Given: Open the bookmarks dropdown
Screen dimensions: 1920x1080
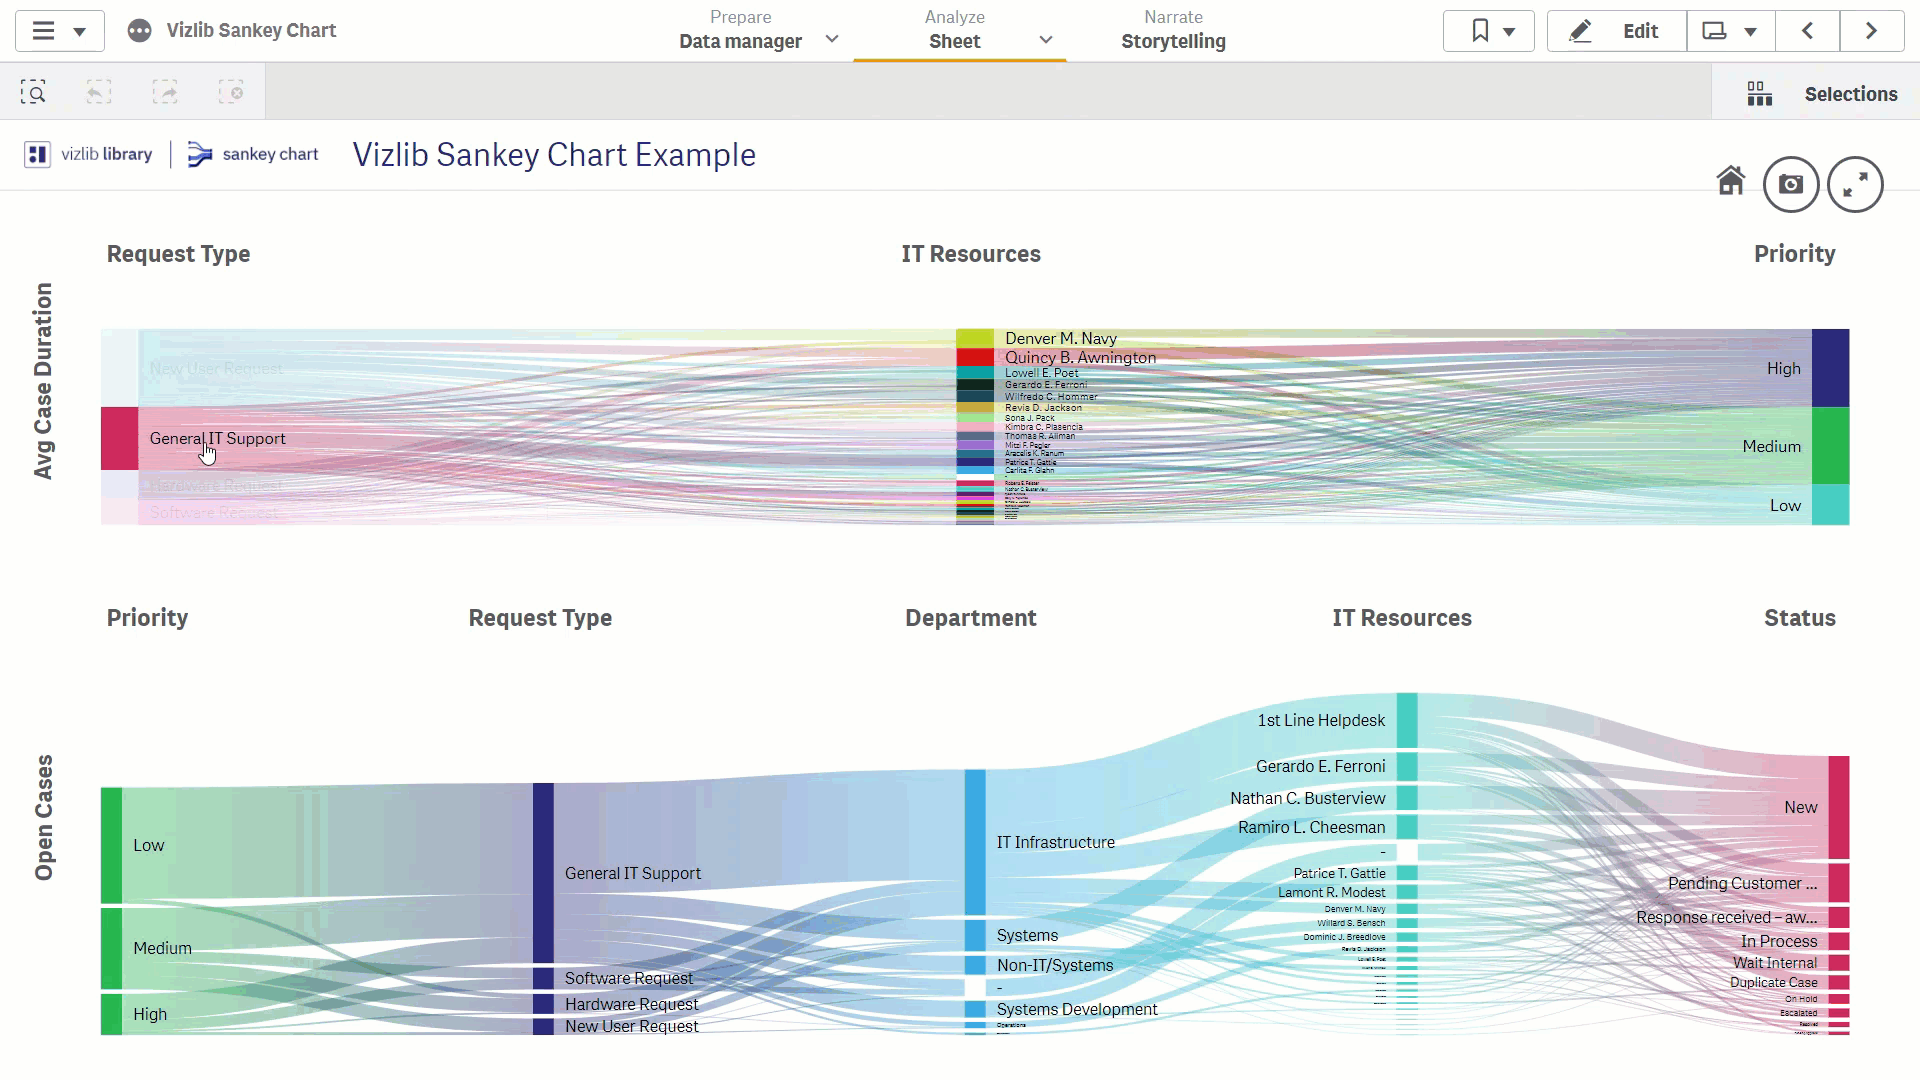Looking at the screenshot, I should tap(1488, 31).
